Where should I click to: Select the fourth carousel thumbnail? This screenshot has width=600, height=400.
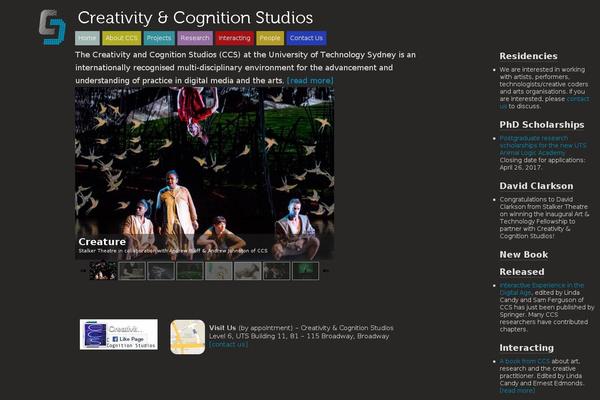click(x=190, y=271)
